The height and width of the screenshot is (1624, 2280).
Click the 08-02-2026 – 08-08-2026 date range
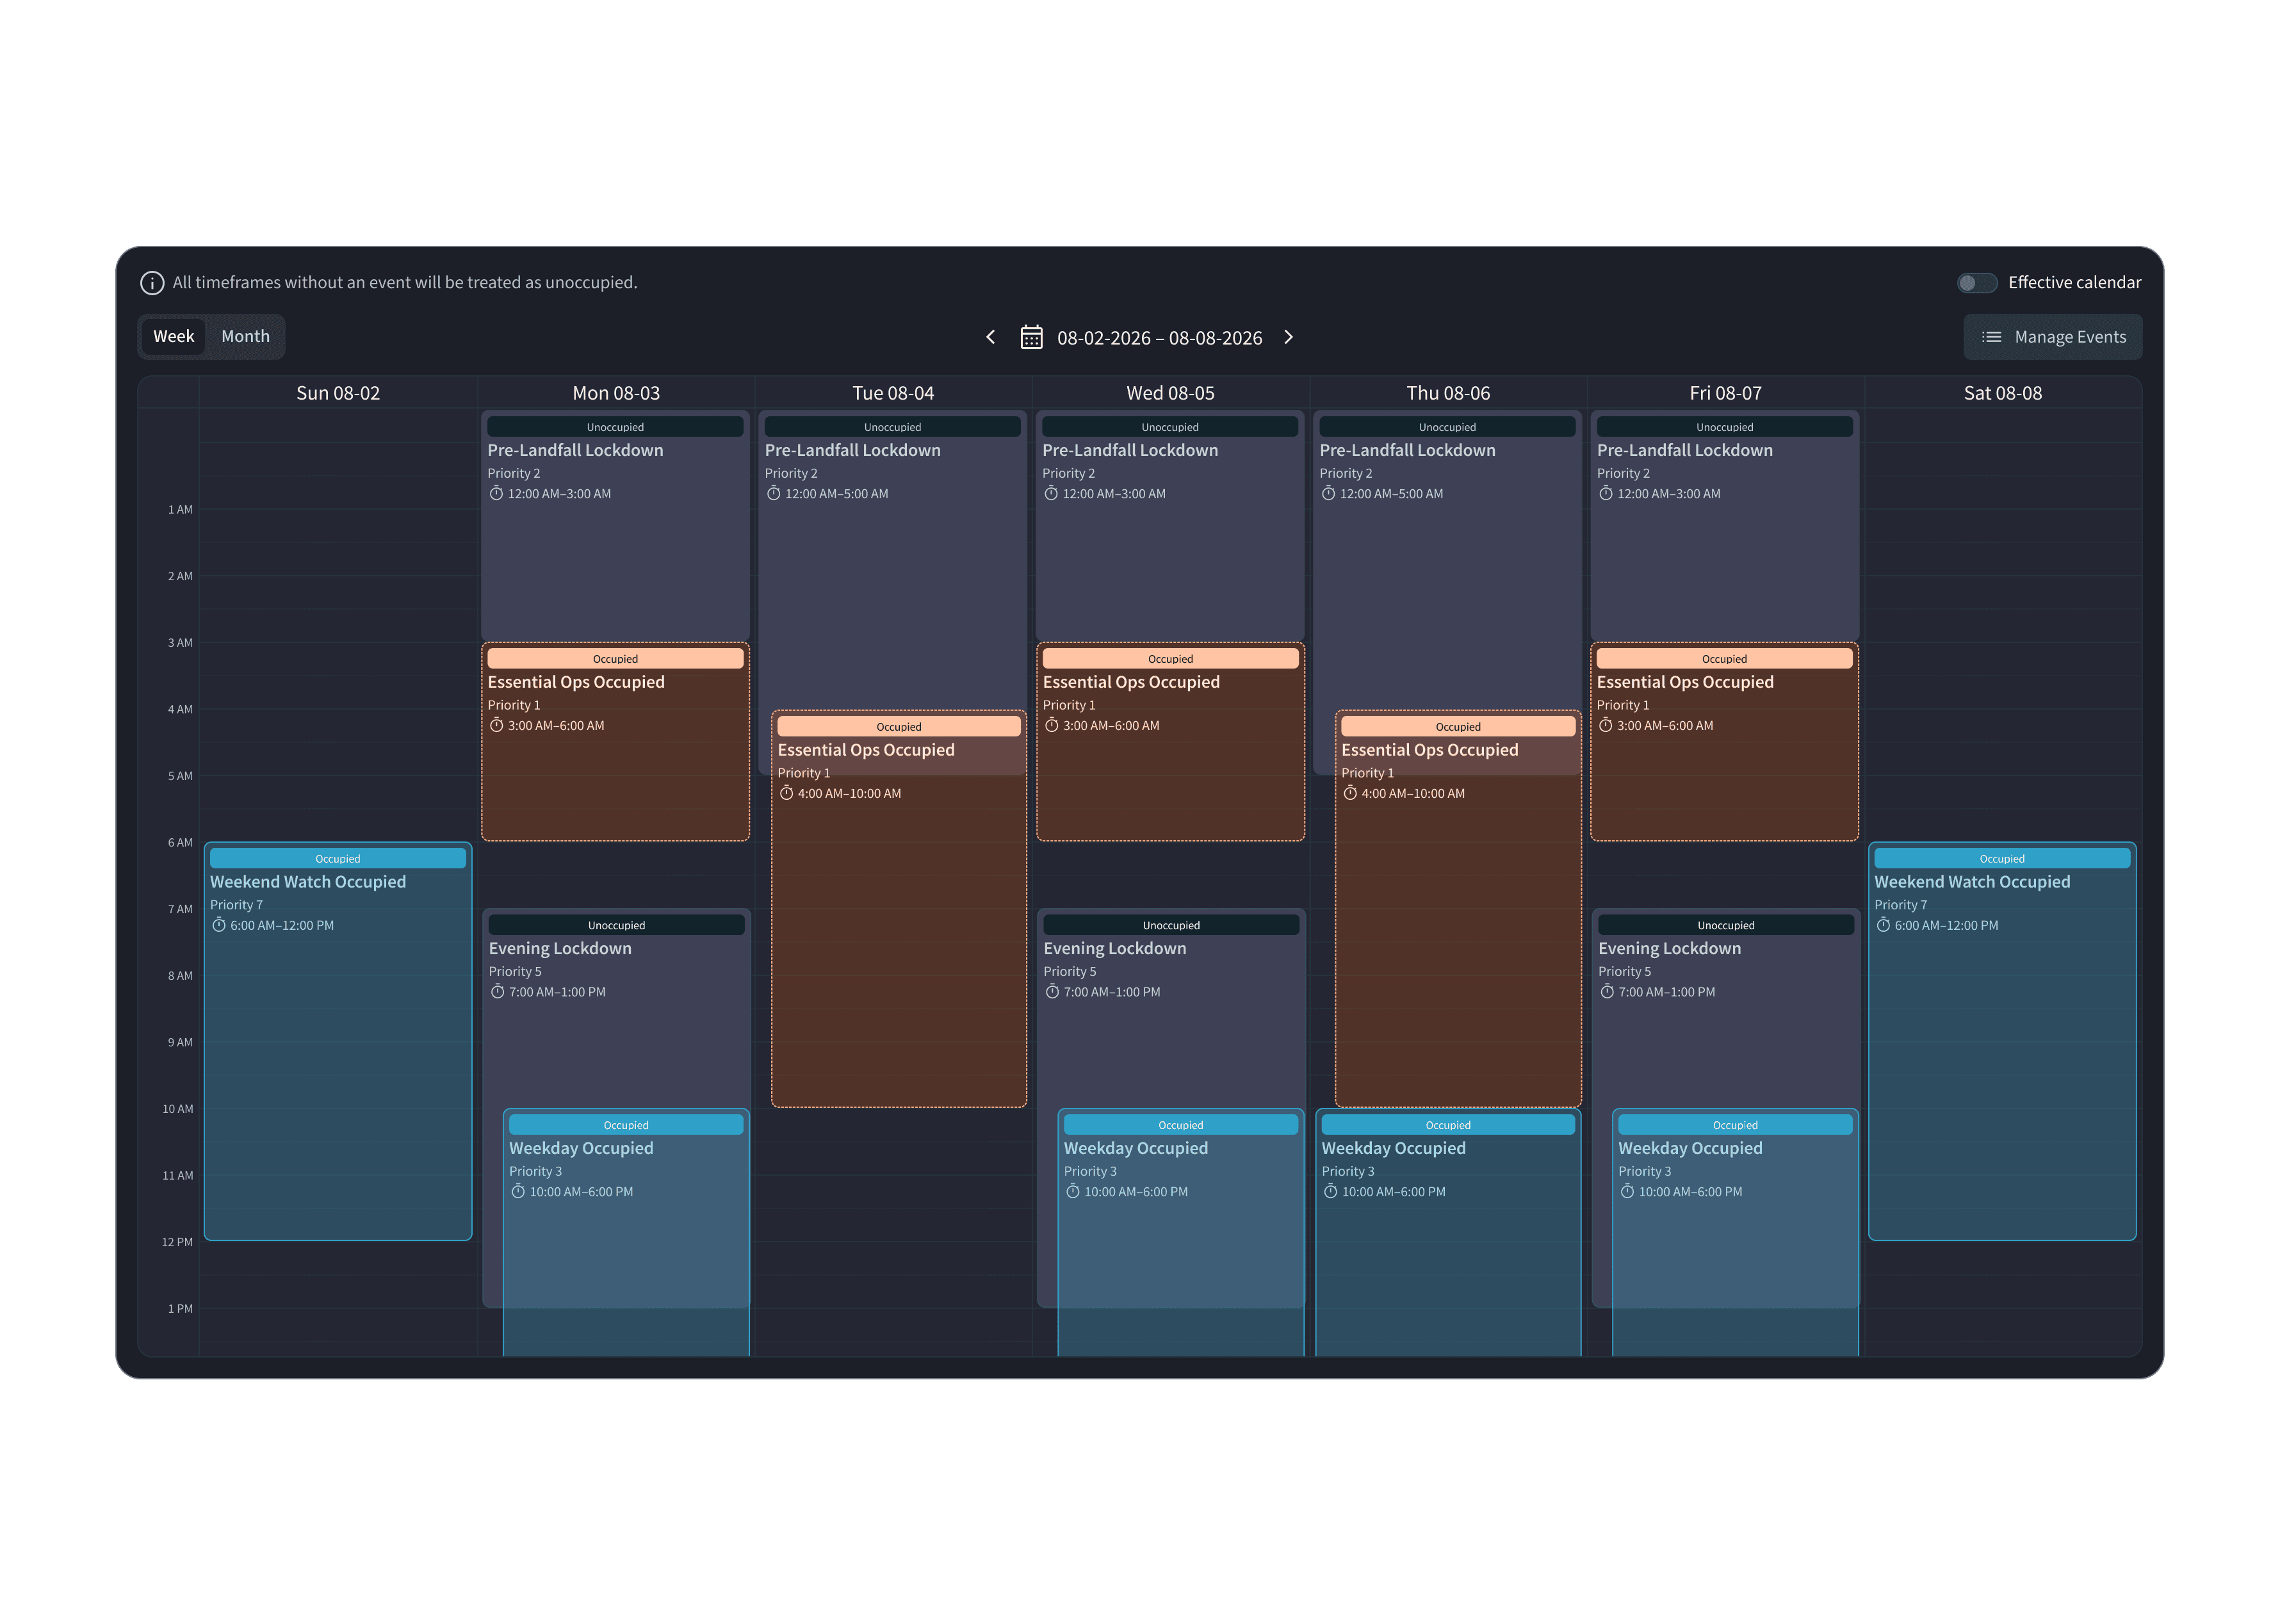pyautogui.click(x=1159, y=338)
